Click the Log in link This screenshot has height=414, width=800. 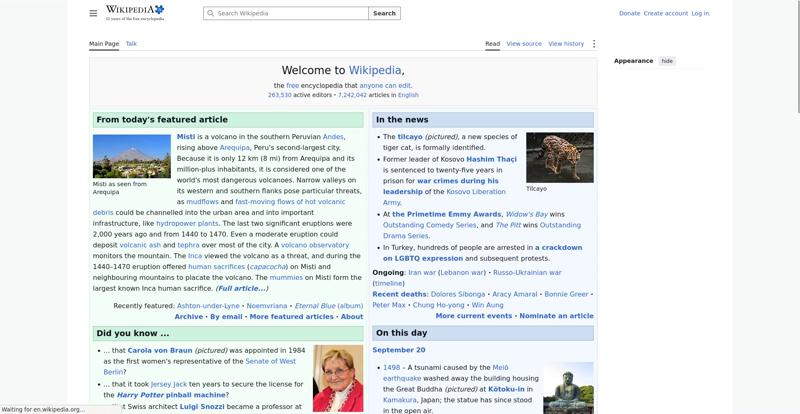point(700,13)
